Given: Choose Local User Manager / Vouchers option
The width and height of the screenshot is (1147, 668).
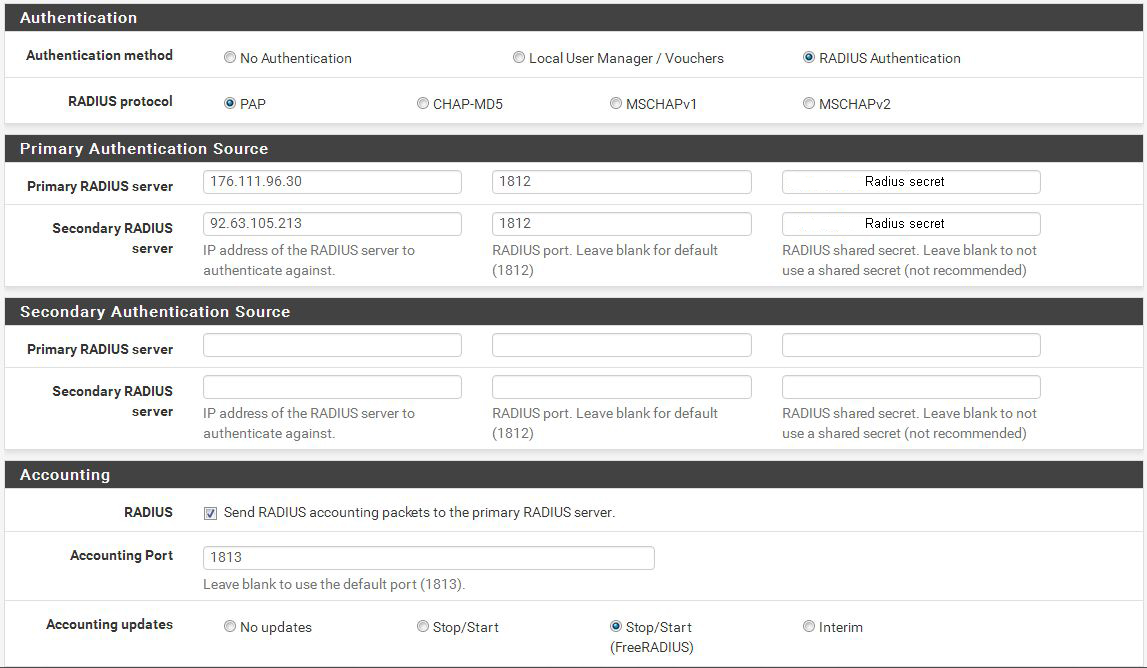Looking at the screenshot, I should point(519,58).
